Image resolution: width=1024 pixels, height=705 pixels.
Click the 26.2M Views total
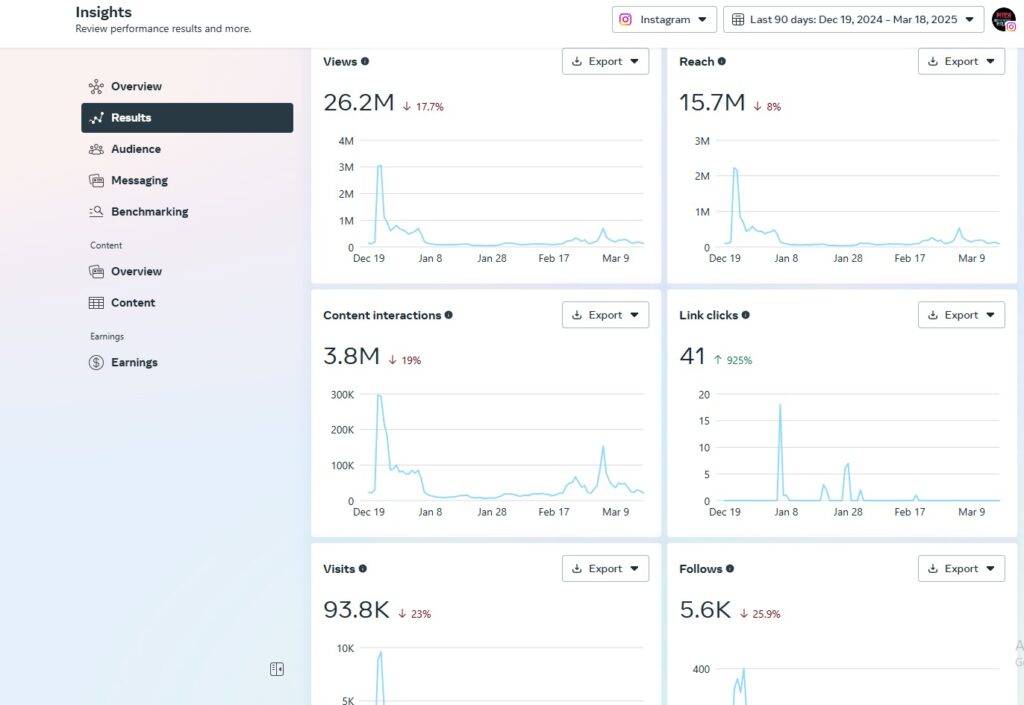click(359, 102)
